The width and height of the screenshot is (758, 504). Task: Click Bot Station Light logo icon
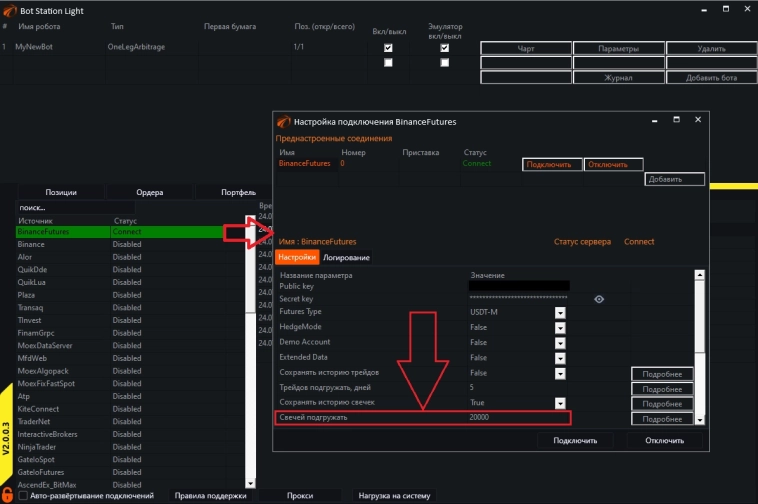click(9, 11)
